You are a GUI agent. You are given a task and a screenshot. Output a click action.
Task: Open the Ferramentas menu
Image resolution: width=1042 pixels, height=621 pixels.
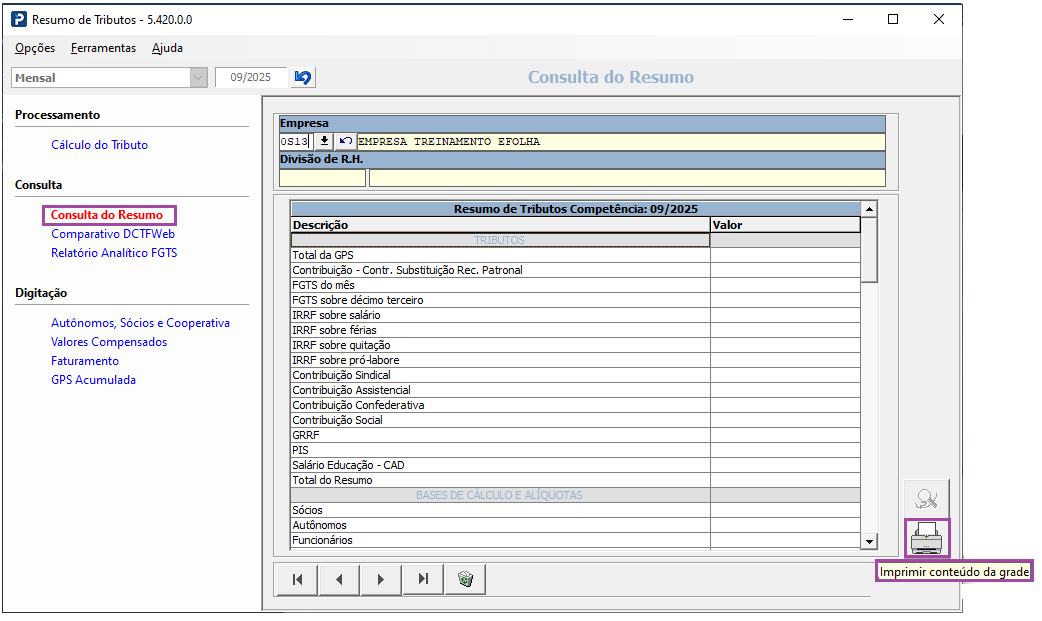pos(103,48)
